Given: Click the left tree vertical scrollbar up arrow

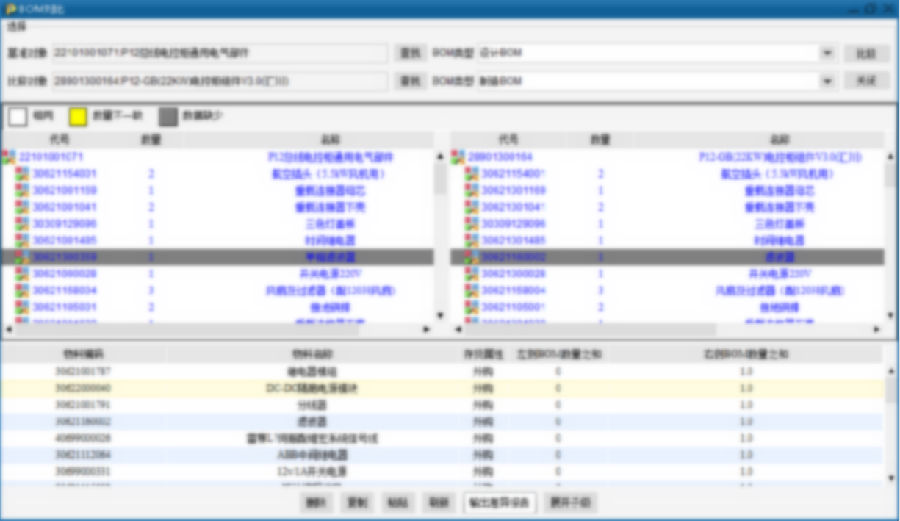Looking at the screenshot, I should coord(440,156).
